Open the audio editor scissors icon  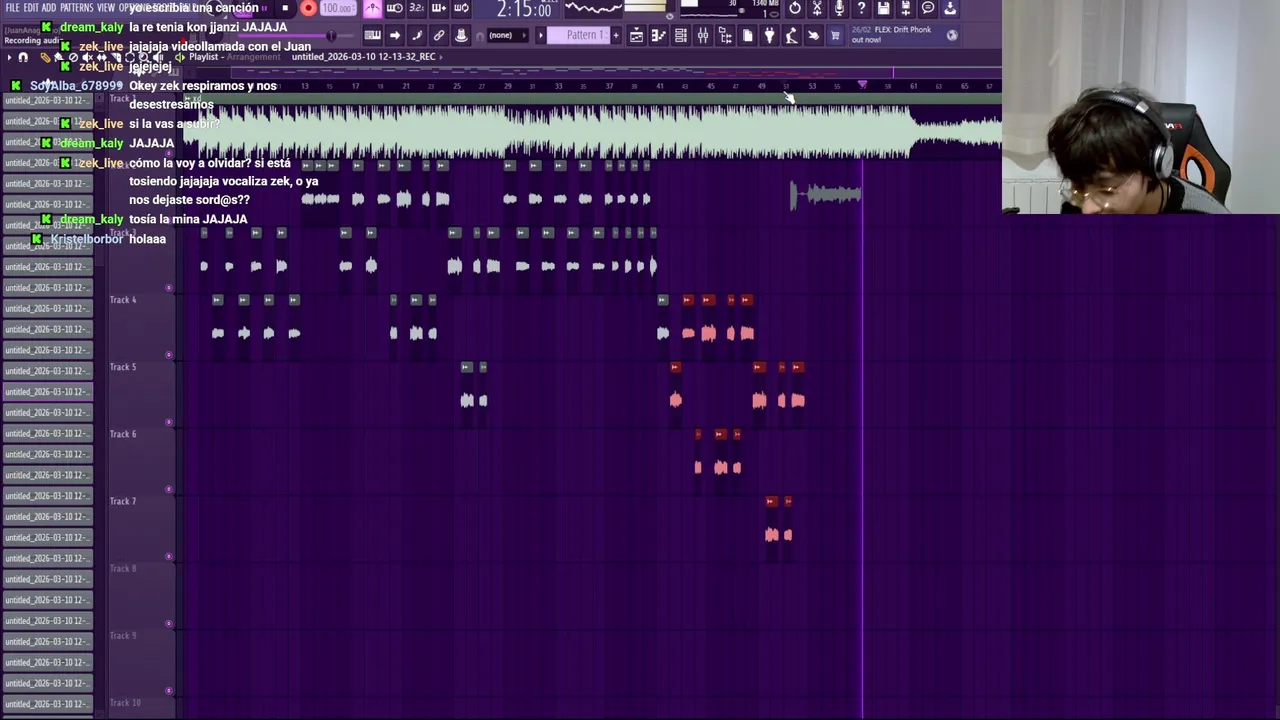point(817,8)
